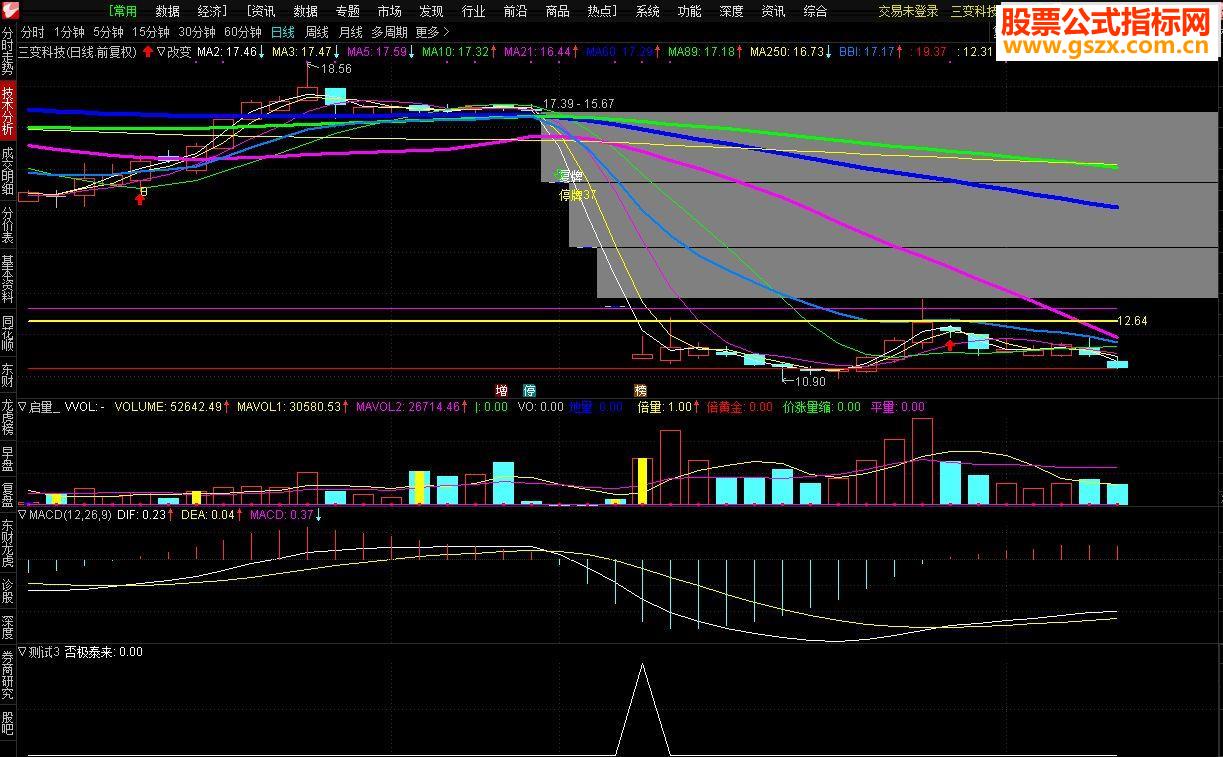Click the red buy arrow beside the B marker
The width and height of the screenshot is (1223, 757).
coord(140,200)
